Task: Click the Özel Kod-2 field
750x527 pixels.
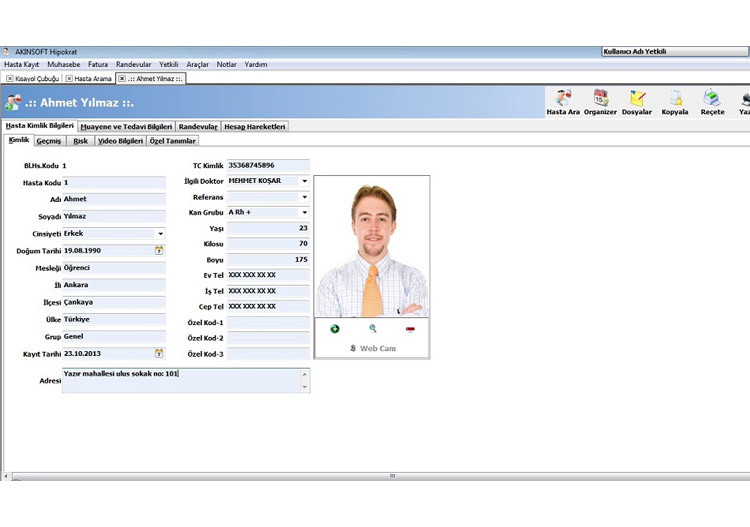Action: pos(268,338)
